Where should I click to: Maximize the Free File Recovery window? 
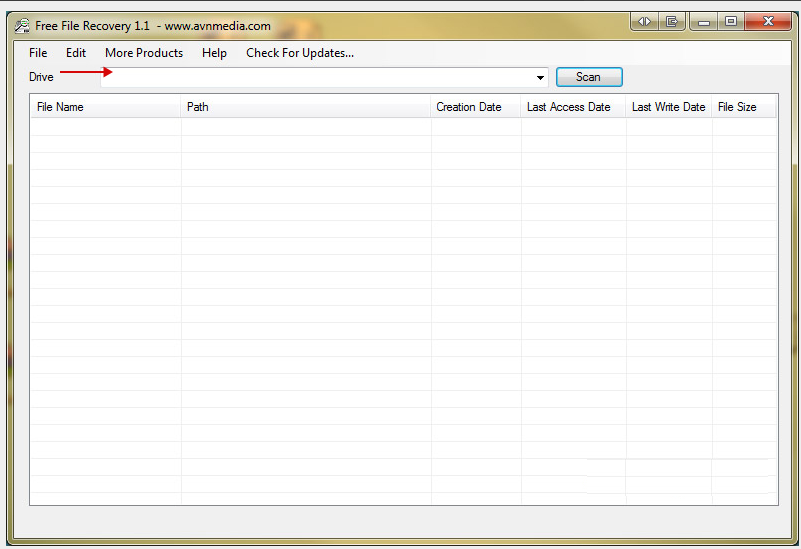pyautogui.click(x=731, y=21)
